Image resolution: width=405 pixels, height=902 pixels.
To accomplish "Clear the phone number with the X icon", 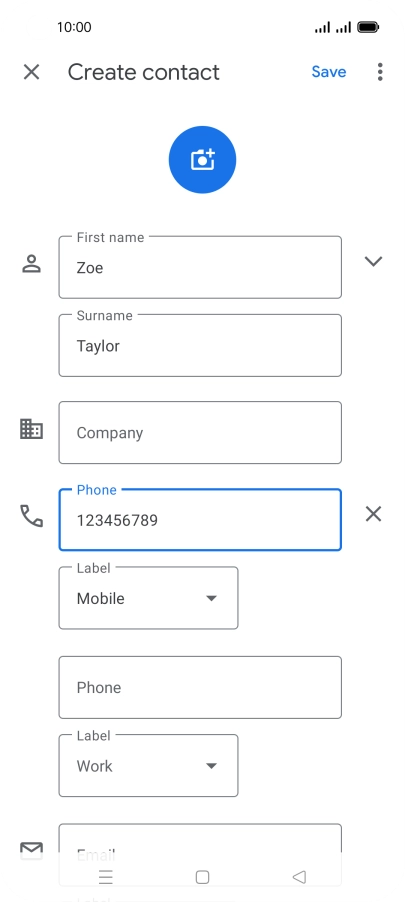I will click(373, 514).
